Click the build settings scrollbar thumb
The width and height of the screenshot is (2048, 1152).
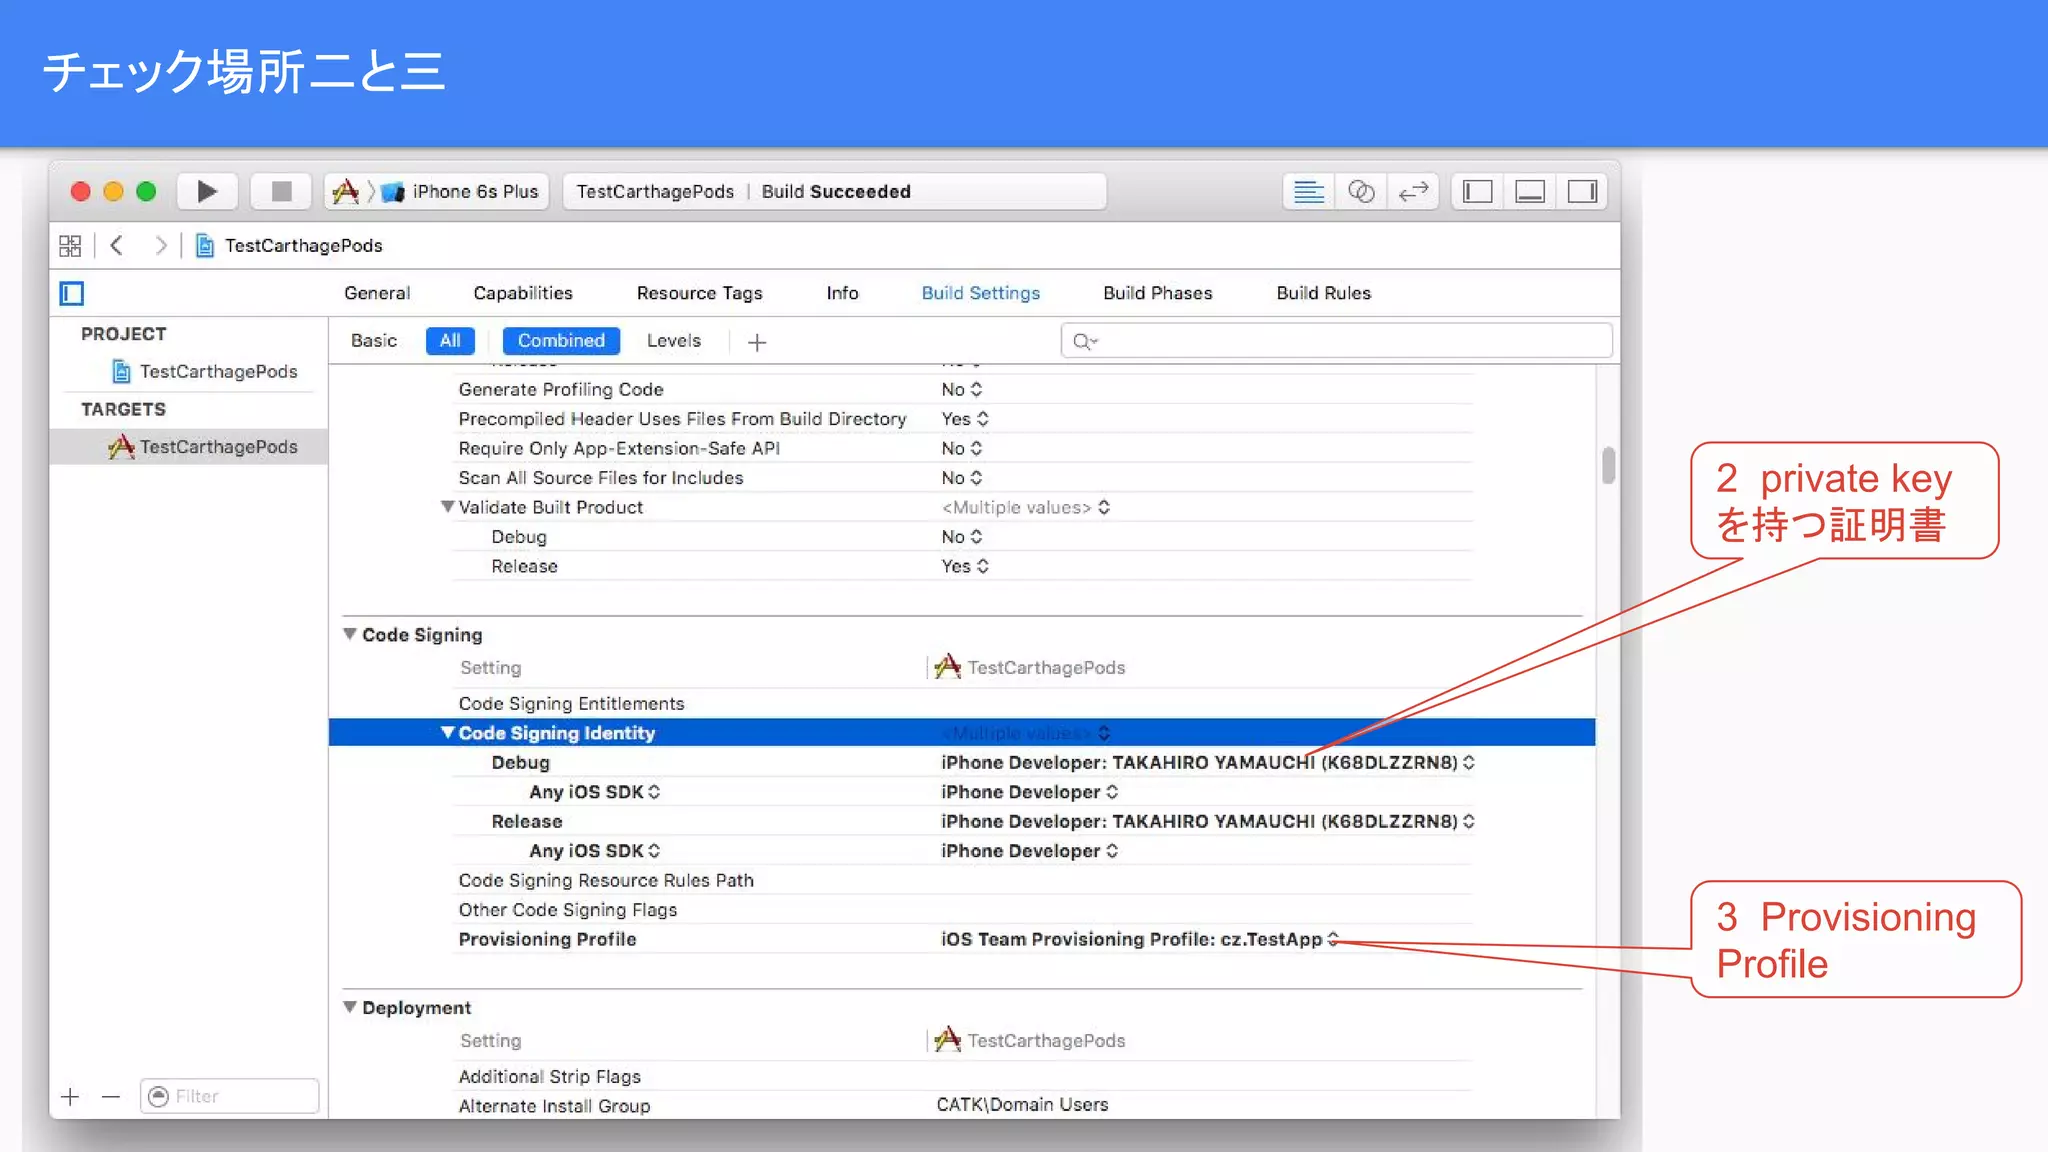pyautogui.click(x=1608, y=465)
